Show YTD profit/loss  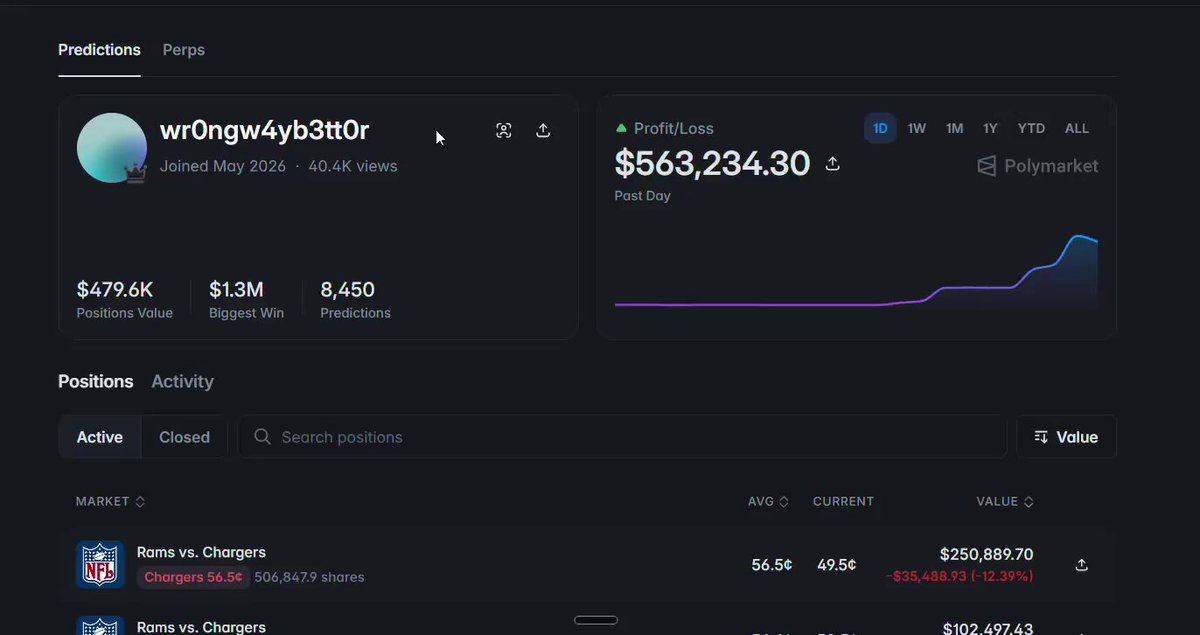click(1031, 128)
